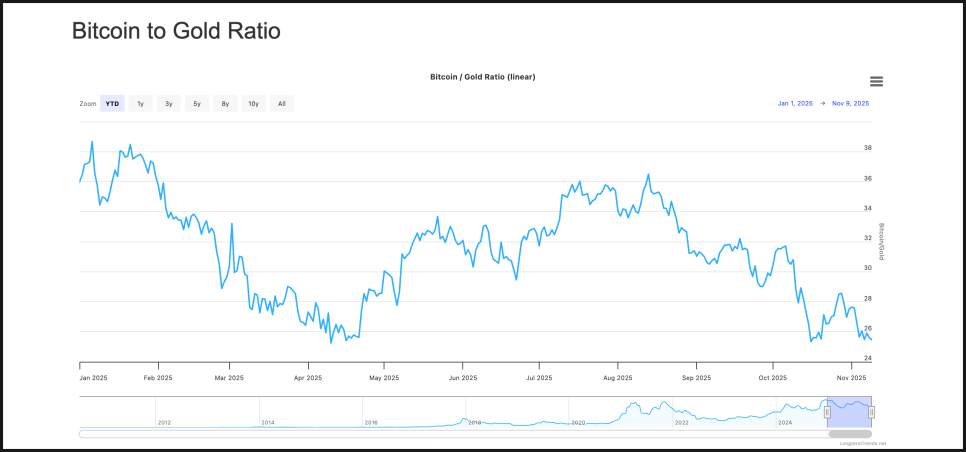
Task: Click the January peak on the ratio line
Action: (x=92, y=142)
